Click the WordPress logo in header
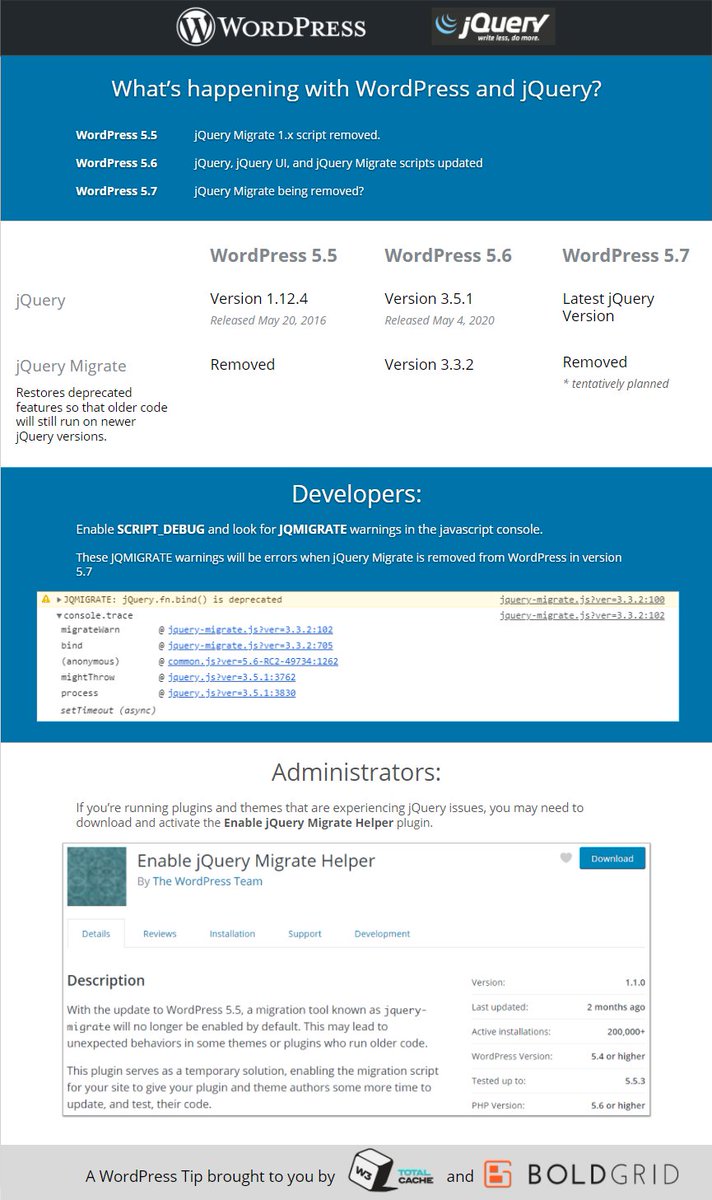 coord(271,27)
